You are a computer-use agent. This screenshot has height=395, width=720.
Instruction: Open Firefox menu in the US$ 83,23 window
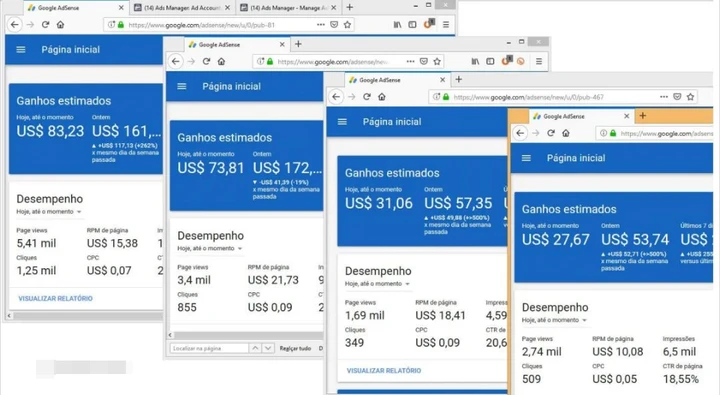(x=446, y=24)
